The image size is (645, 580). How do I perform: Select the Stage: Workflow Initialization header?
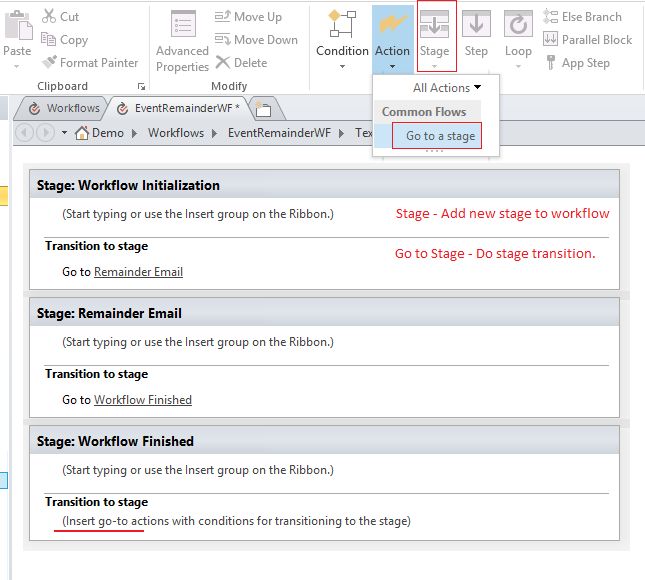(325, 185)
